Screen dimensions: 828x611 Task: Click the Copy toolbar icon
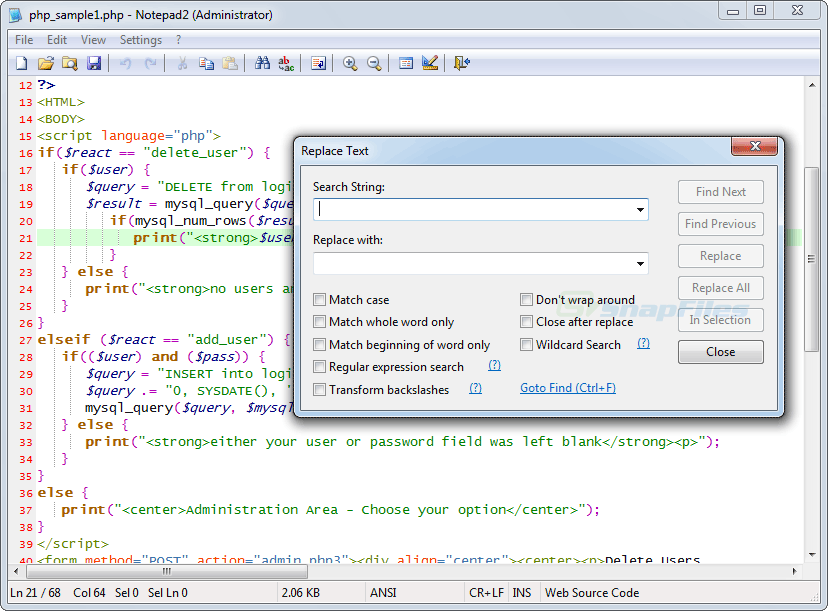pyautogui.click(x=206, y=63)
